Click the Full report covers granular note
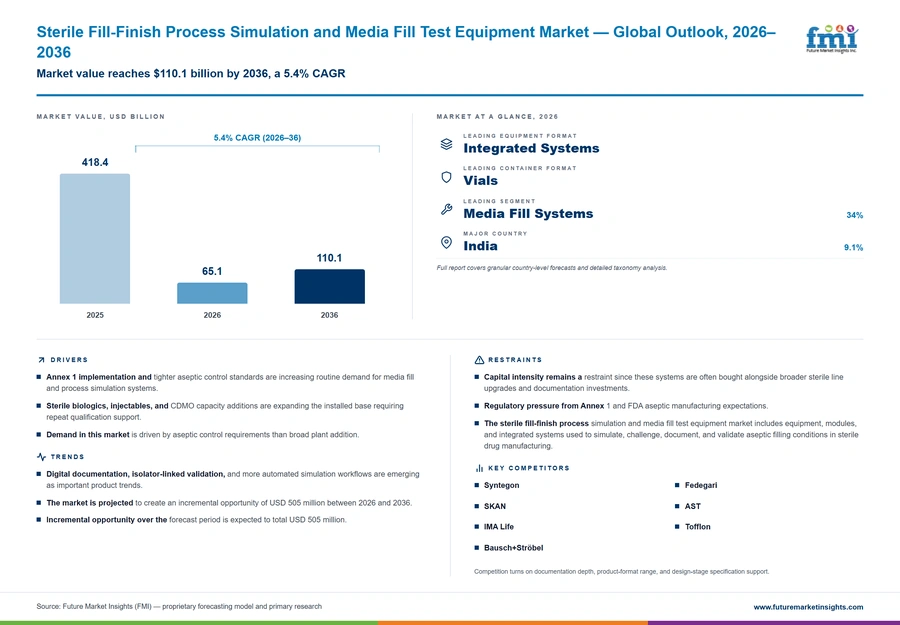Viewport: 900px width, 625px height. point(552,268)
